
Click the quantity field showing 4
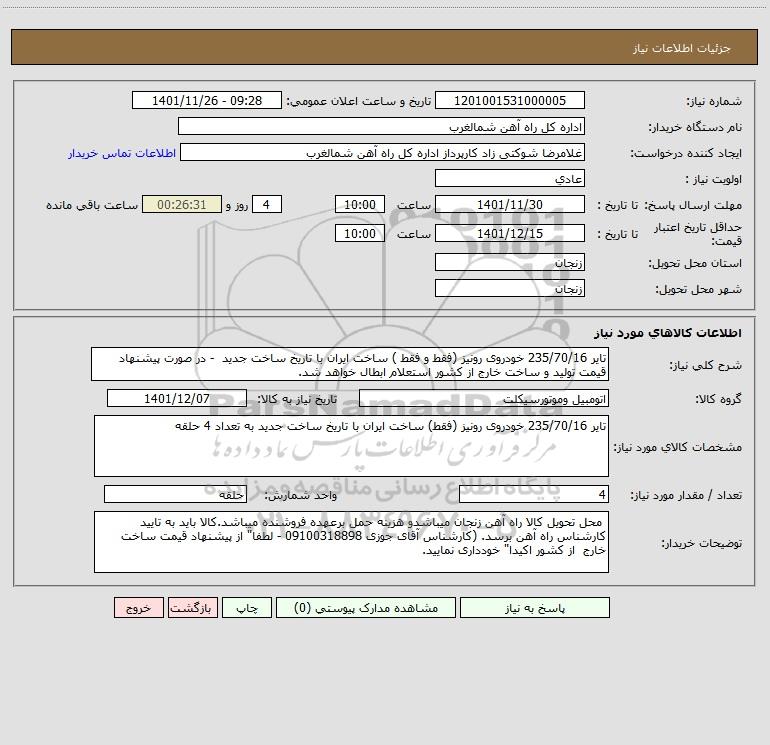534,495
